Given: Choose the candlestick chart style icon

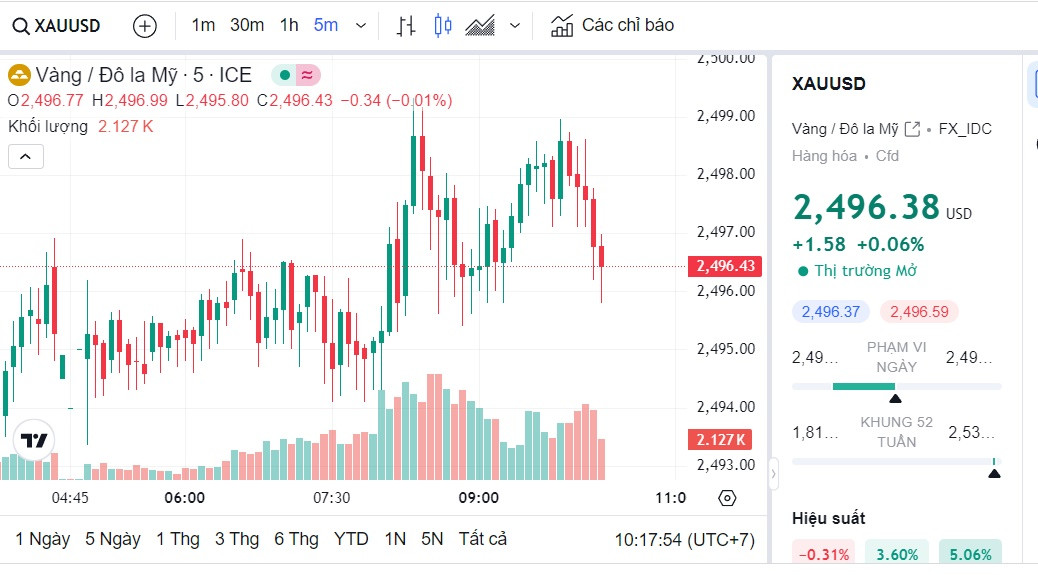Looking at the screenshot, I should tap(443, 26).
